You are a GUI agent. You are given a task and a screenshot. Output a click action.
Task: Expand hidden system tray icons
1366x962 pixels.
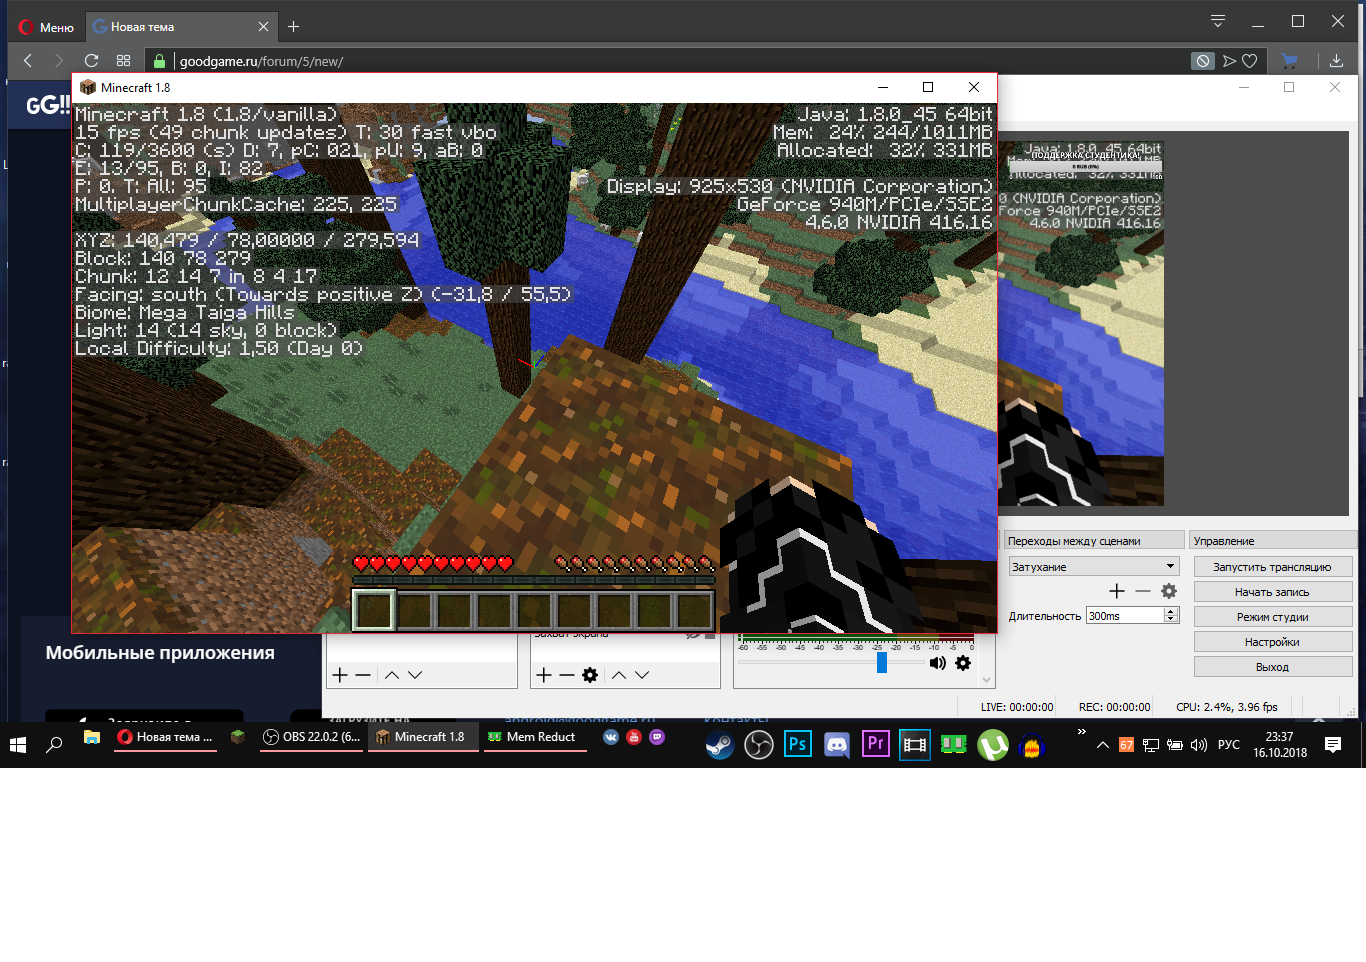(x=1103, y=745)
